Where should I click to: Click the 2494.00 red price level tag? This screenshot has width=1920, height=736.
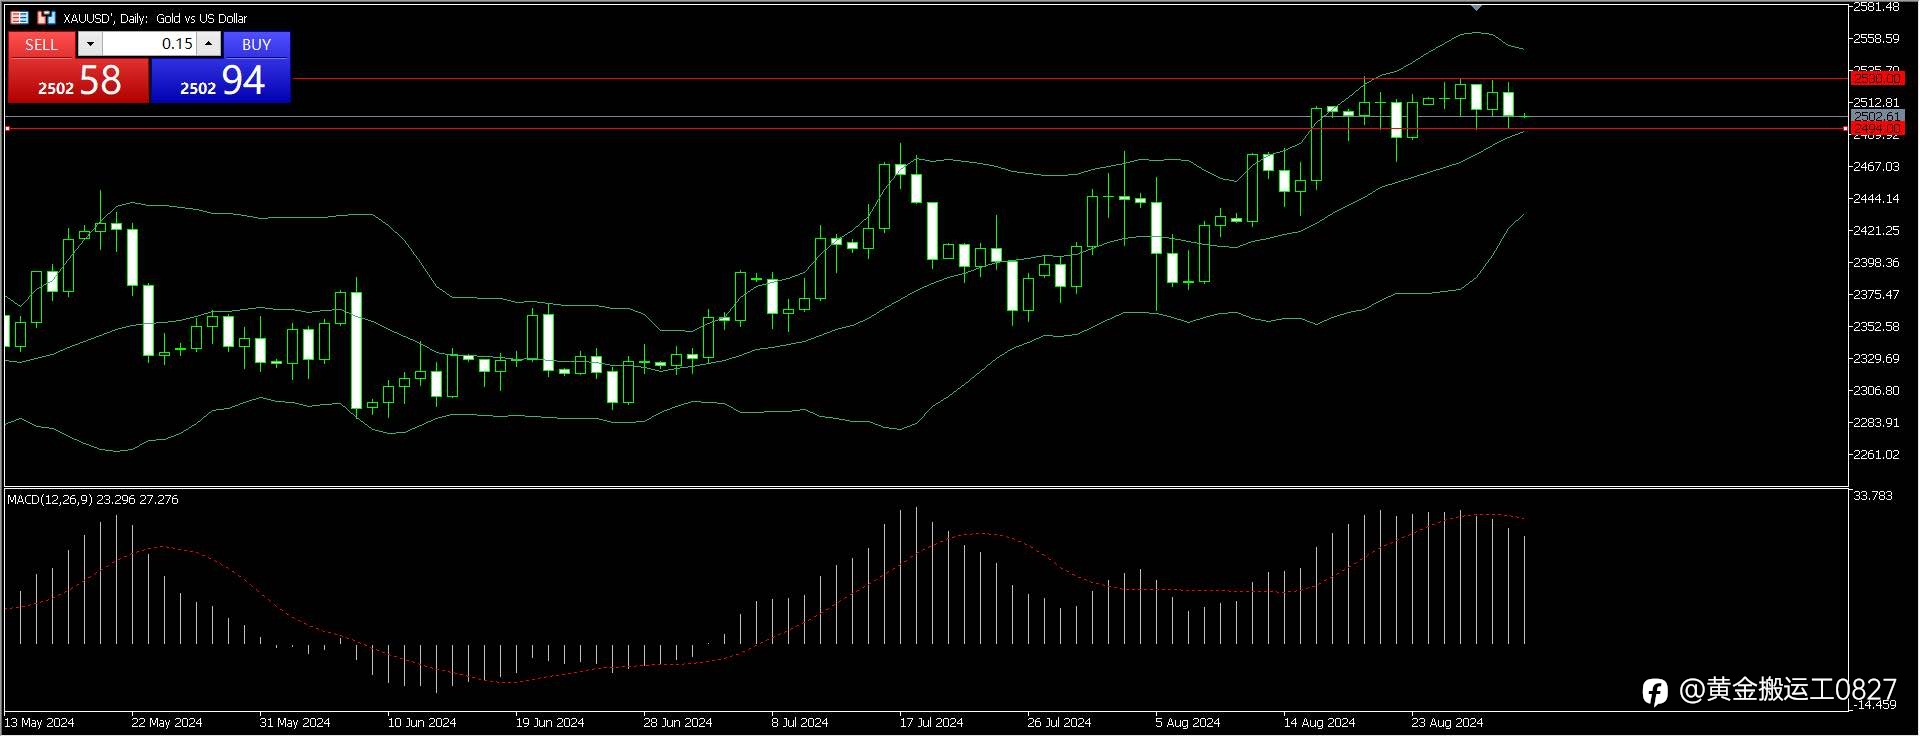pos(1877,128)
